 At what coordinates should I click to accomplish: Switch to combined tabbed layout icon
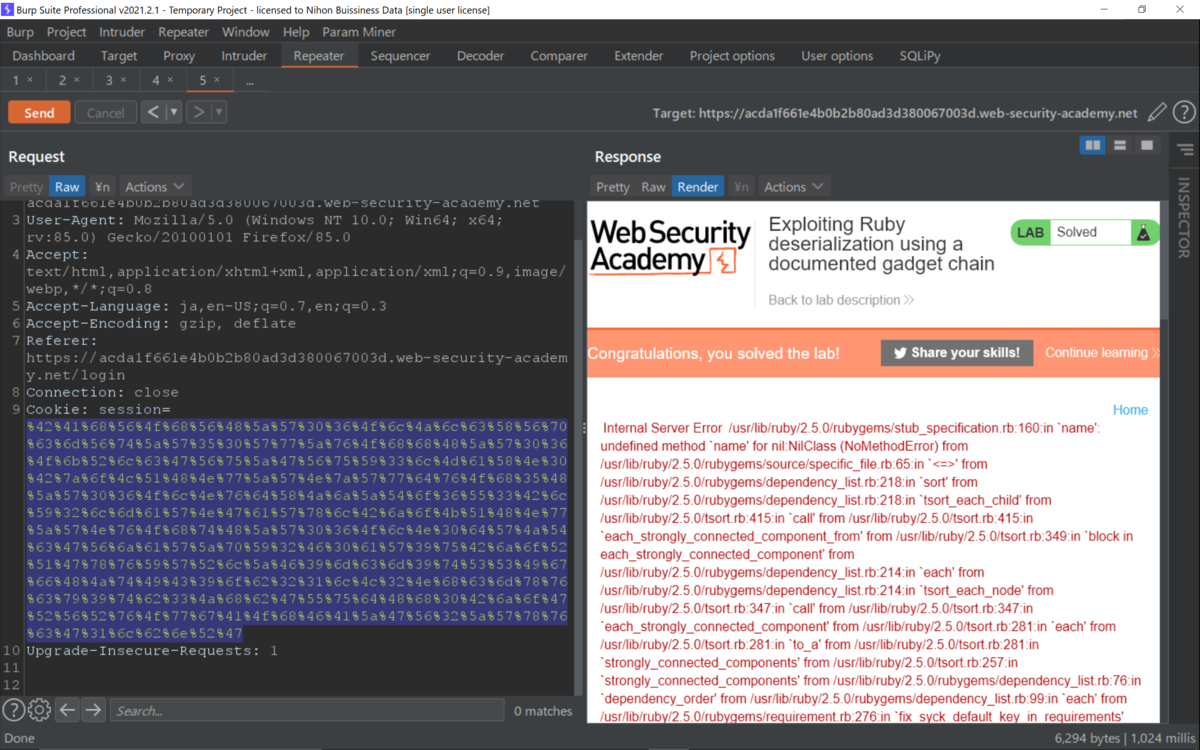pyautogui.click(x=1147, y=146)
